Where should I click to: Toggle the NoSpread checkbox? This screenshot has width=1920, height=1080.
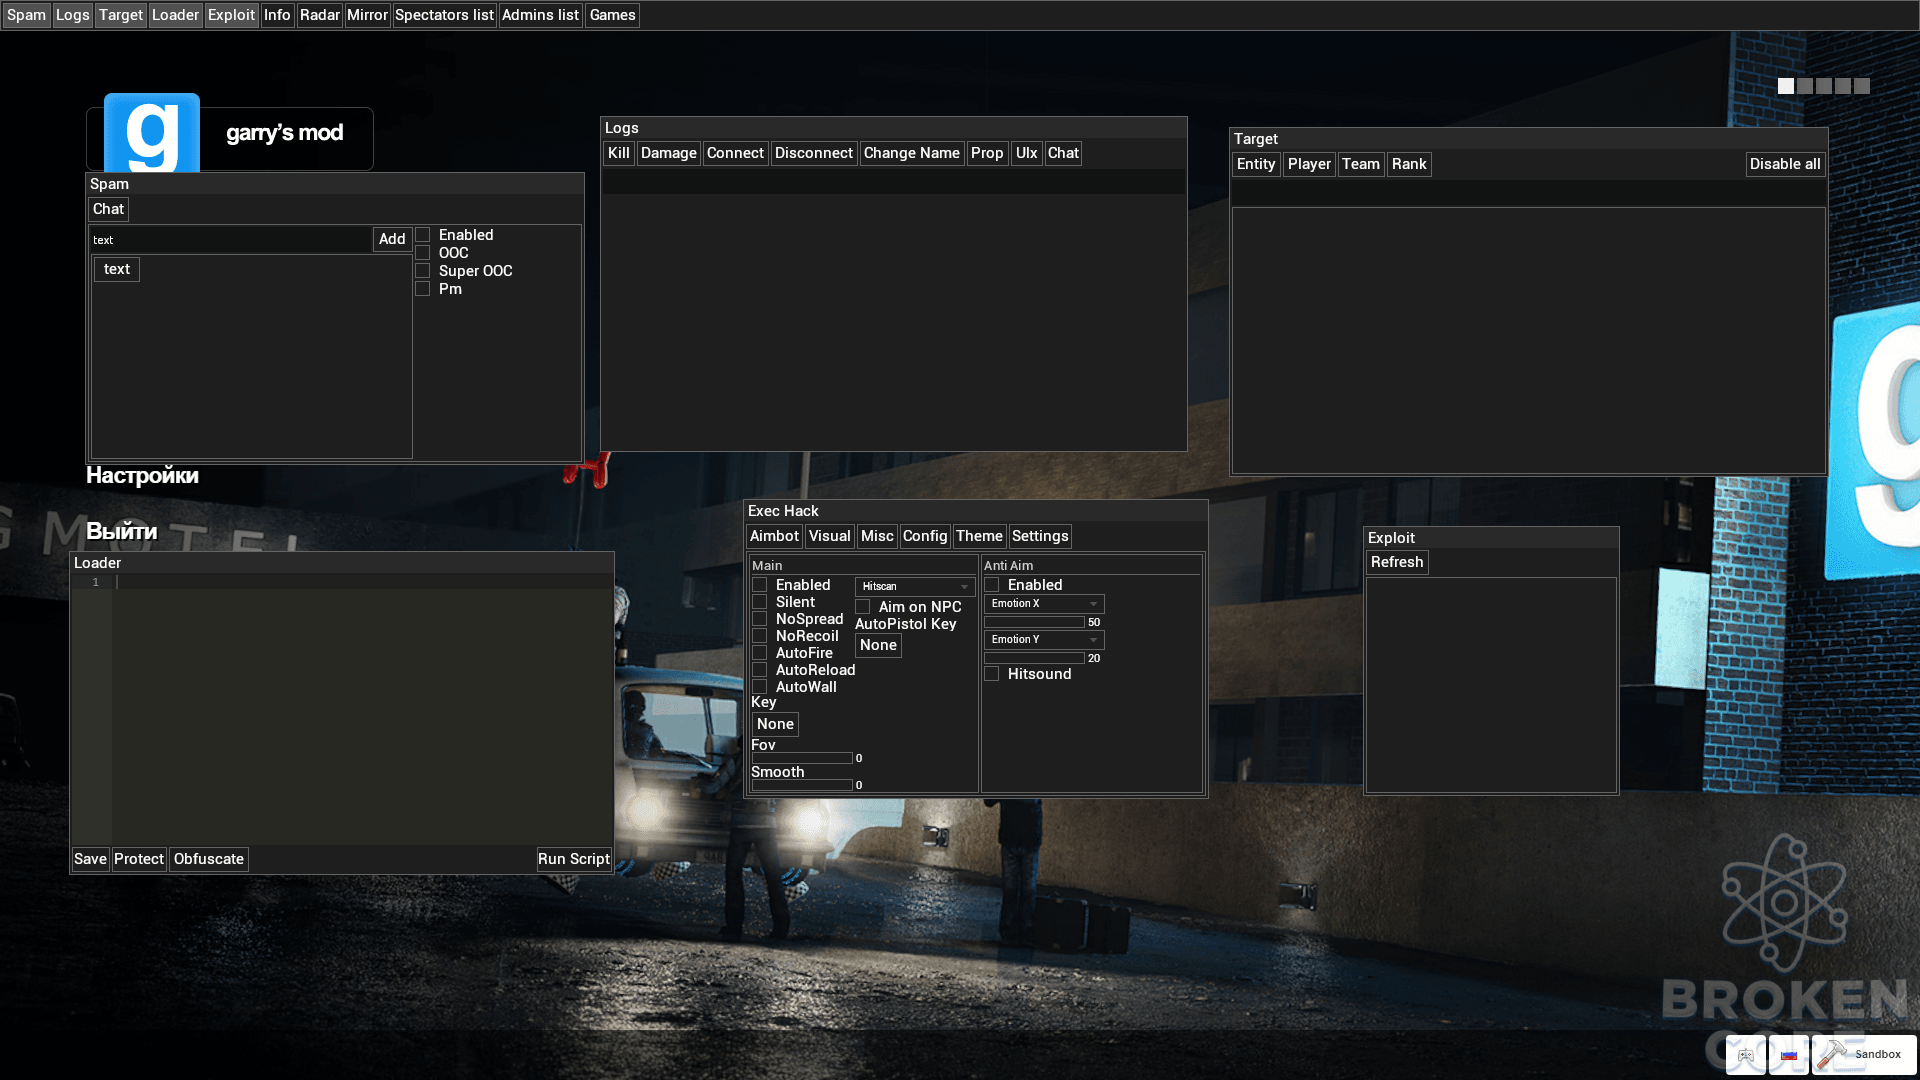coord(760,619)
